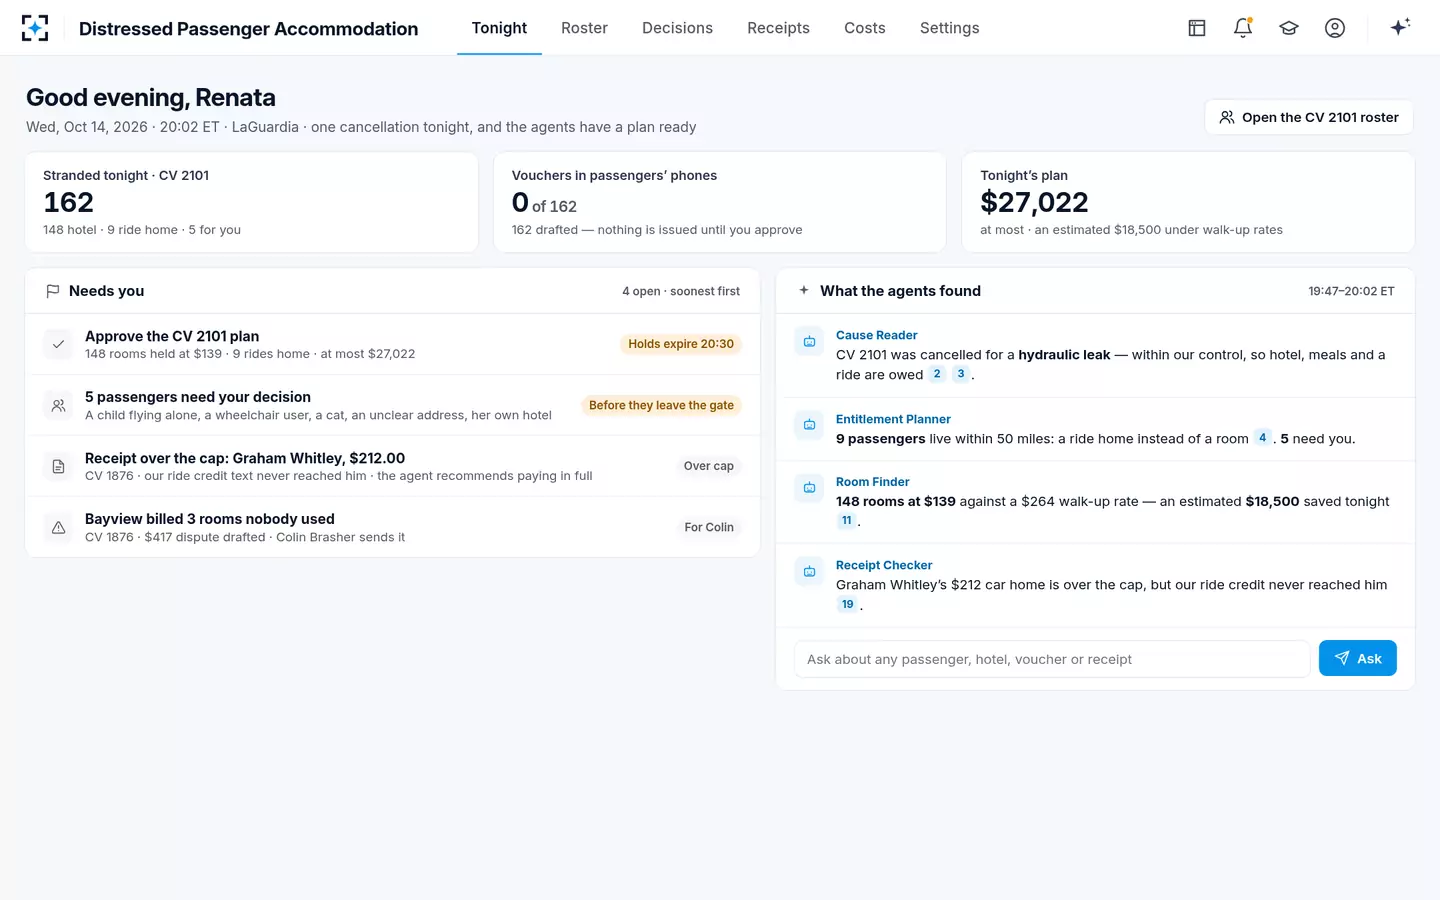Click the Over cap badge
This screenshot has width=1440, height=900.
(x=709, y=466)
